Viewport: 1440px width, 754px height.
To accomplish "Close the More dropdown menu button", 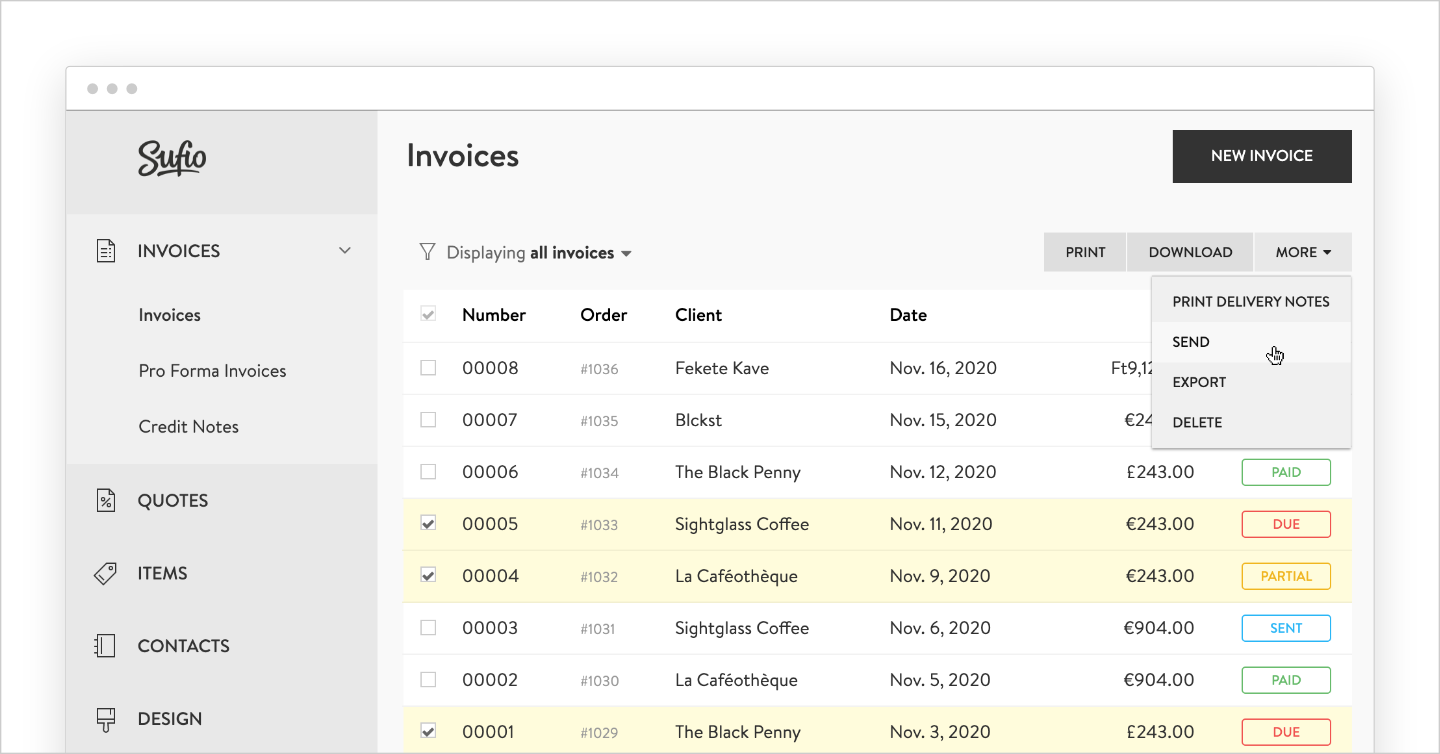I will click(1302, 252).
